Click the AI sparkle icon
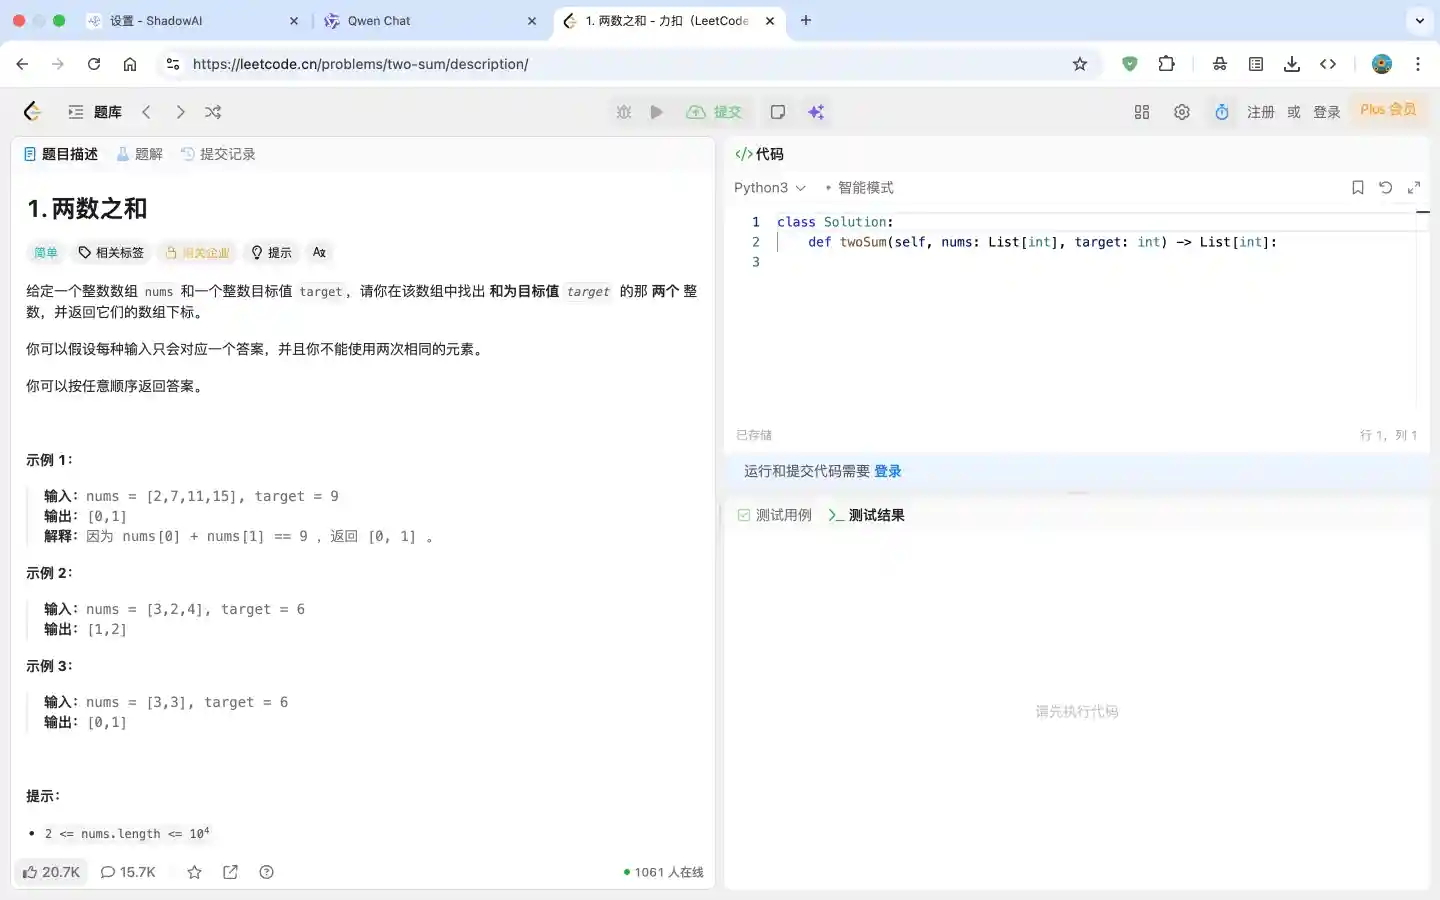 pos(816,112)
